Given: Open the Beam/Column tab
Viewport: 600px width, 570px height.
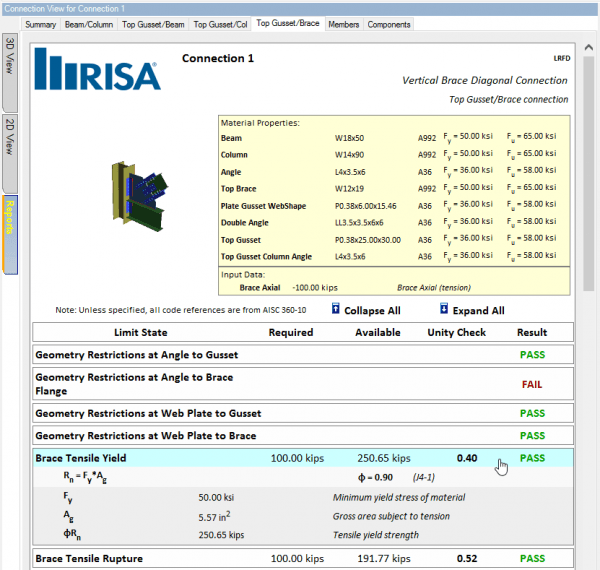Looking at the screenshot, I should (88, 24).
